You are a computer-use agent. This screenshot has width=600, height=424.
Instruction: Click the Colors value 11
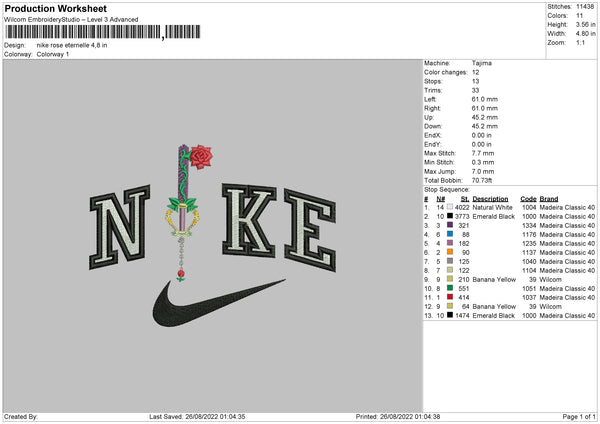(x=579, y=16)
